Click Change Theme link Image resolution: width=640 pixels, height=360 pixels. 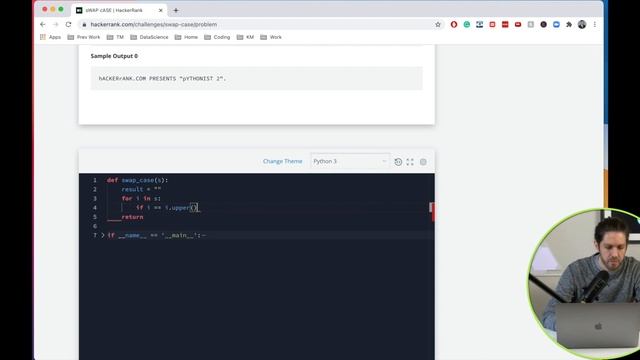[282, 161]
